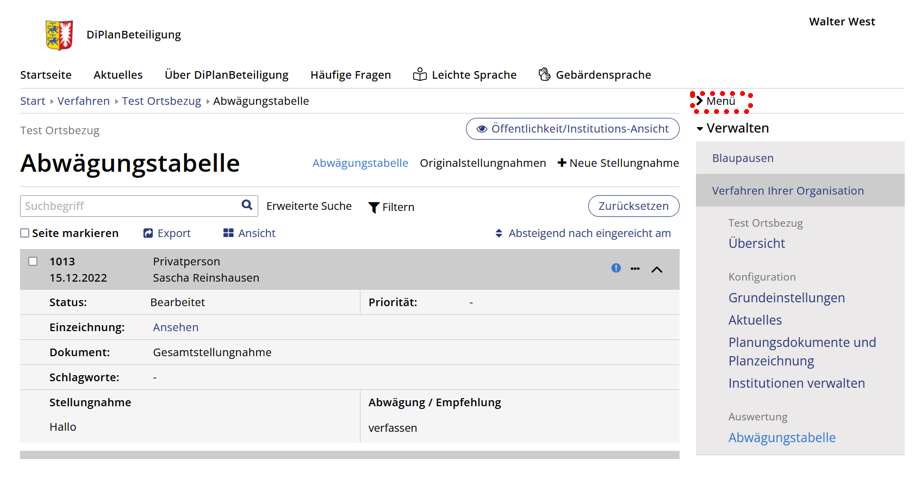Open Häufige Fragen in the navigation

[x=350, y=75]
